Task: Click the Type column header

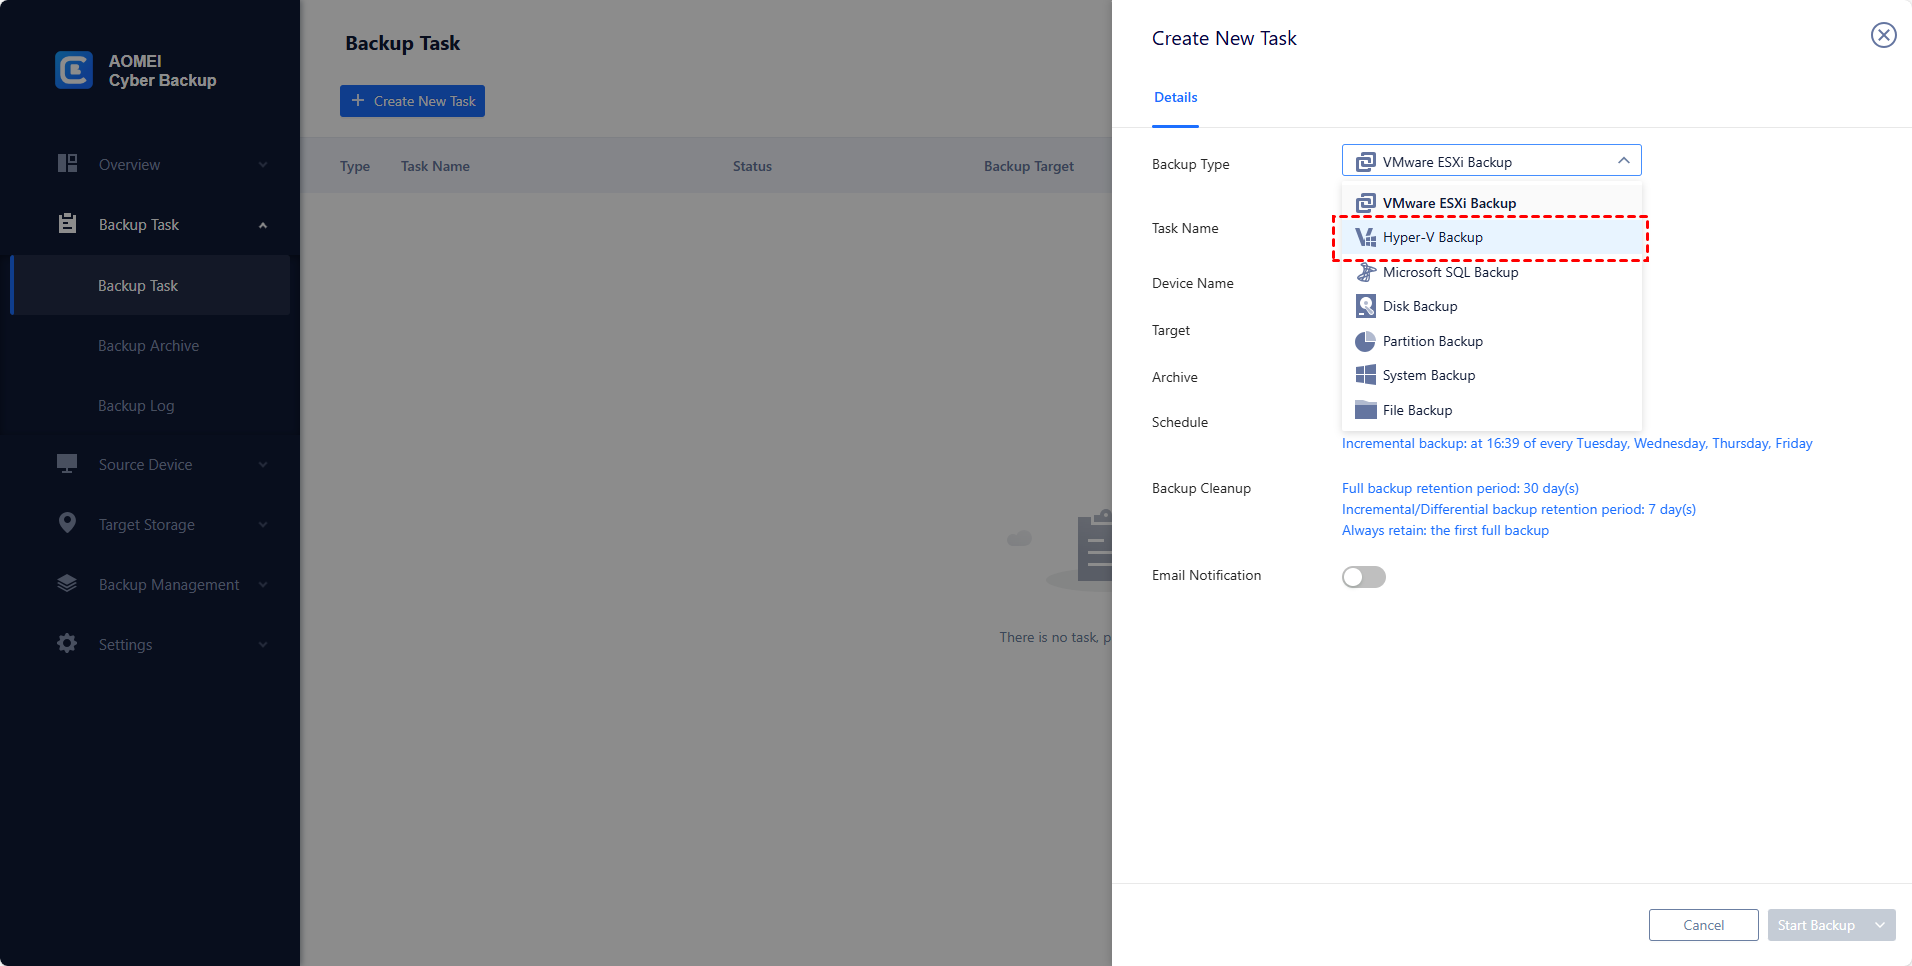Action: (355, 166)
